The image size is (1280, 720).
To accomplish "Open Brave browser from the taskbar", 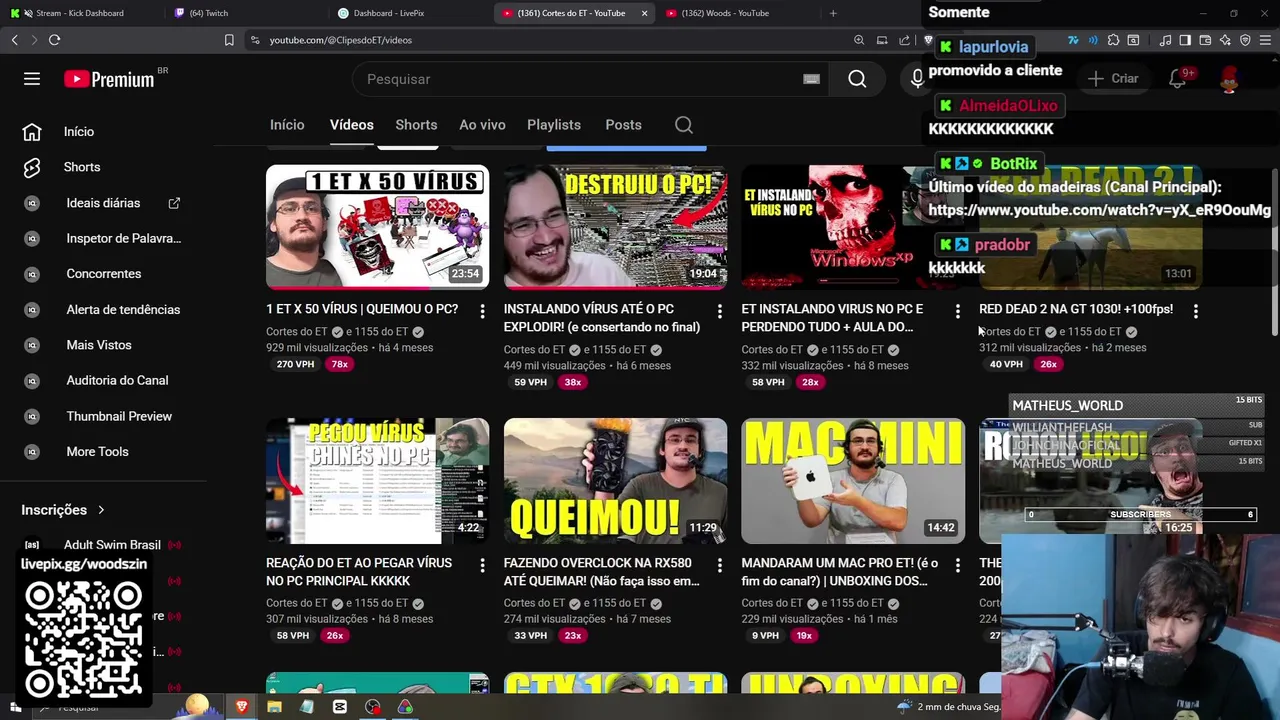I will 241,707.
